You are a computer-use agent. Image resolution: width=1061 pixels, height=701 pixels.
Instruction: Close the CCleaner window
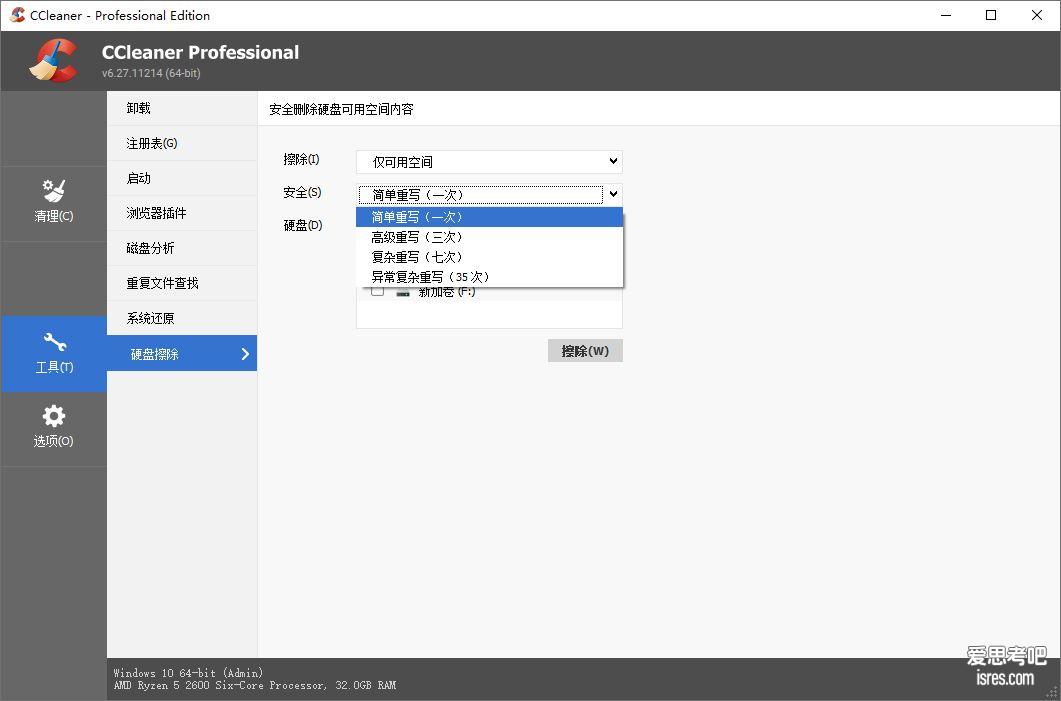(1037, 15)
